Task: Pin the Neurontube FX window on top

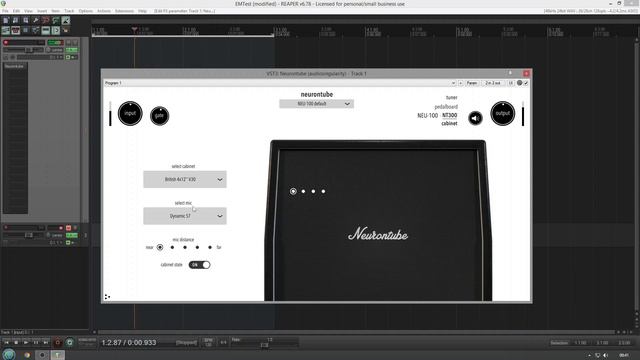Action: tap(510, 73)
